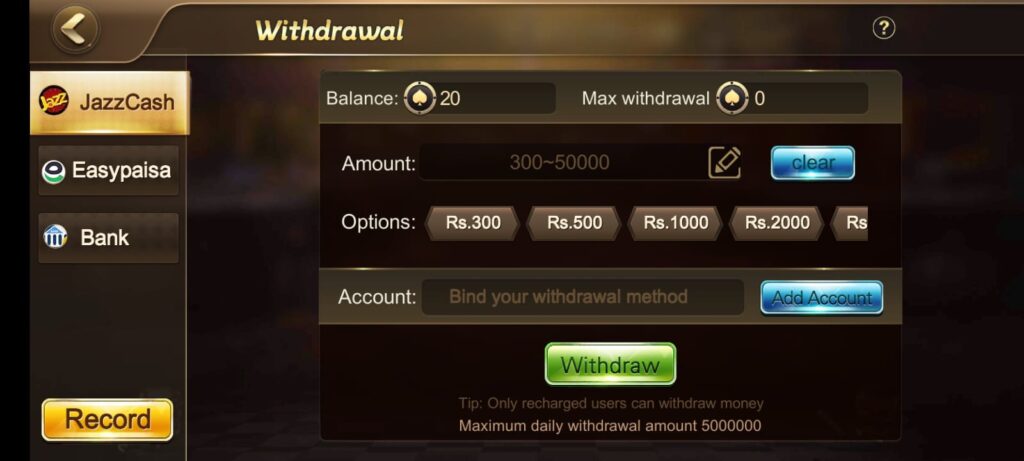This screenshot has width=1024, height=461.
Task: Clear the entered amount
Action: [813, 163]
